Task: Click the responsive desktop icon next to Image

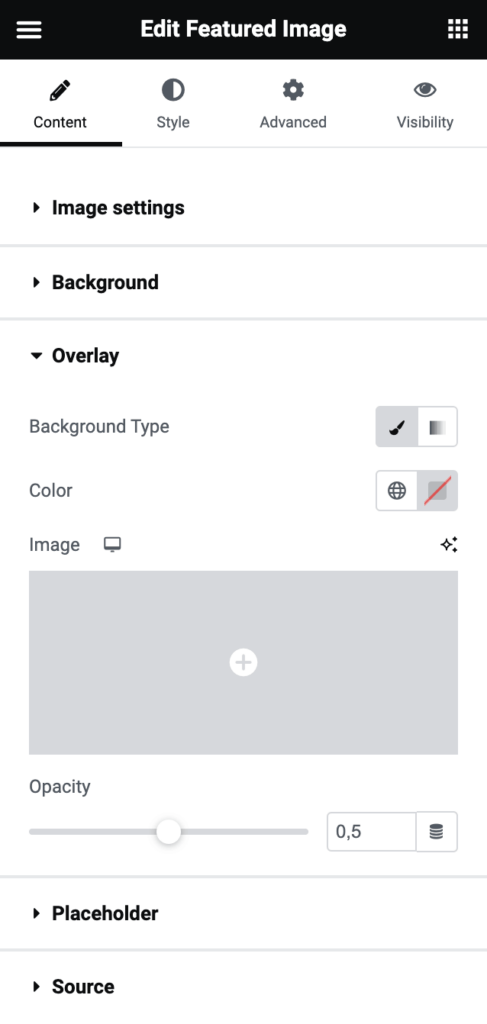Action: pyautogui.click(x=112, y=545)
